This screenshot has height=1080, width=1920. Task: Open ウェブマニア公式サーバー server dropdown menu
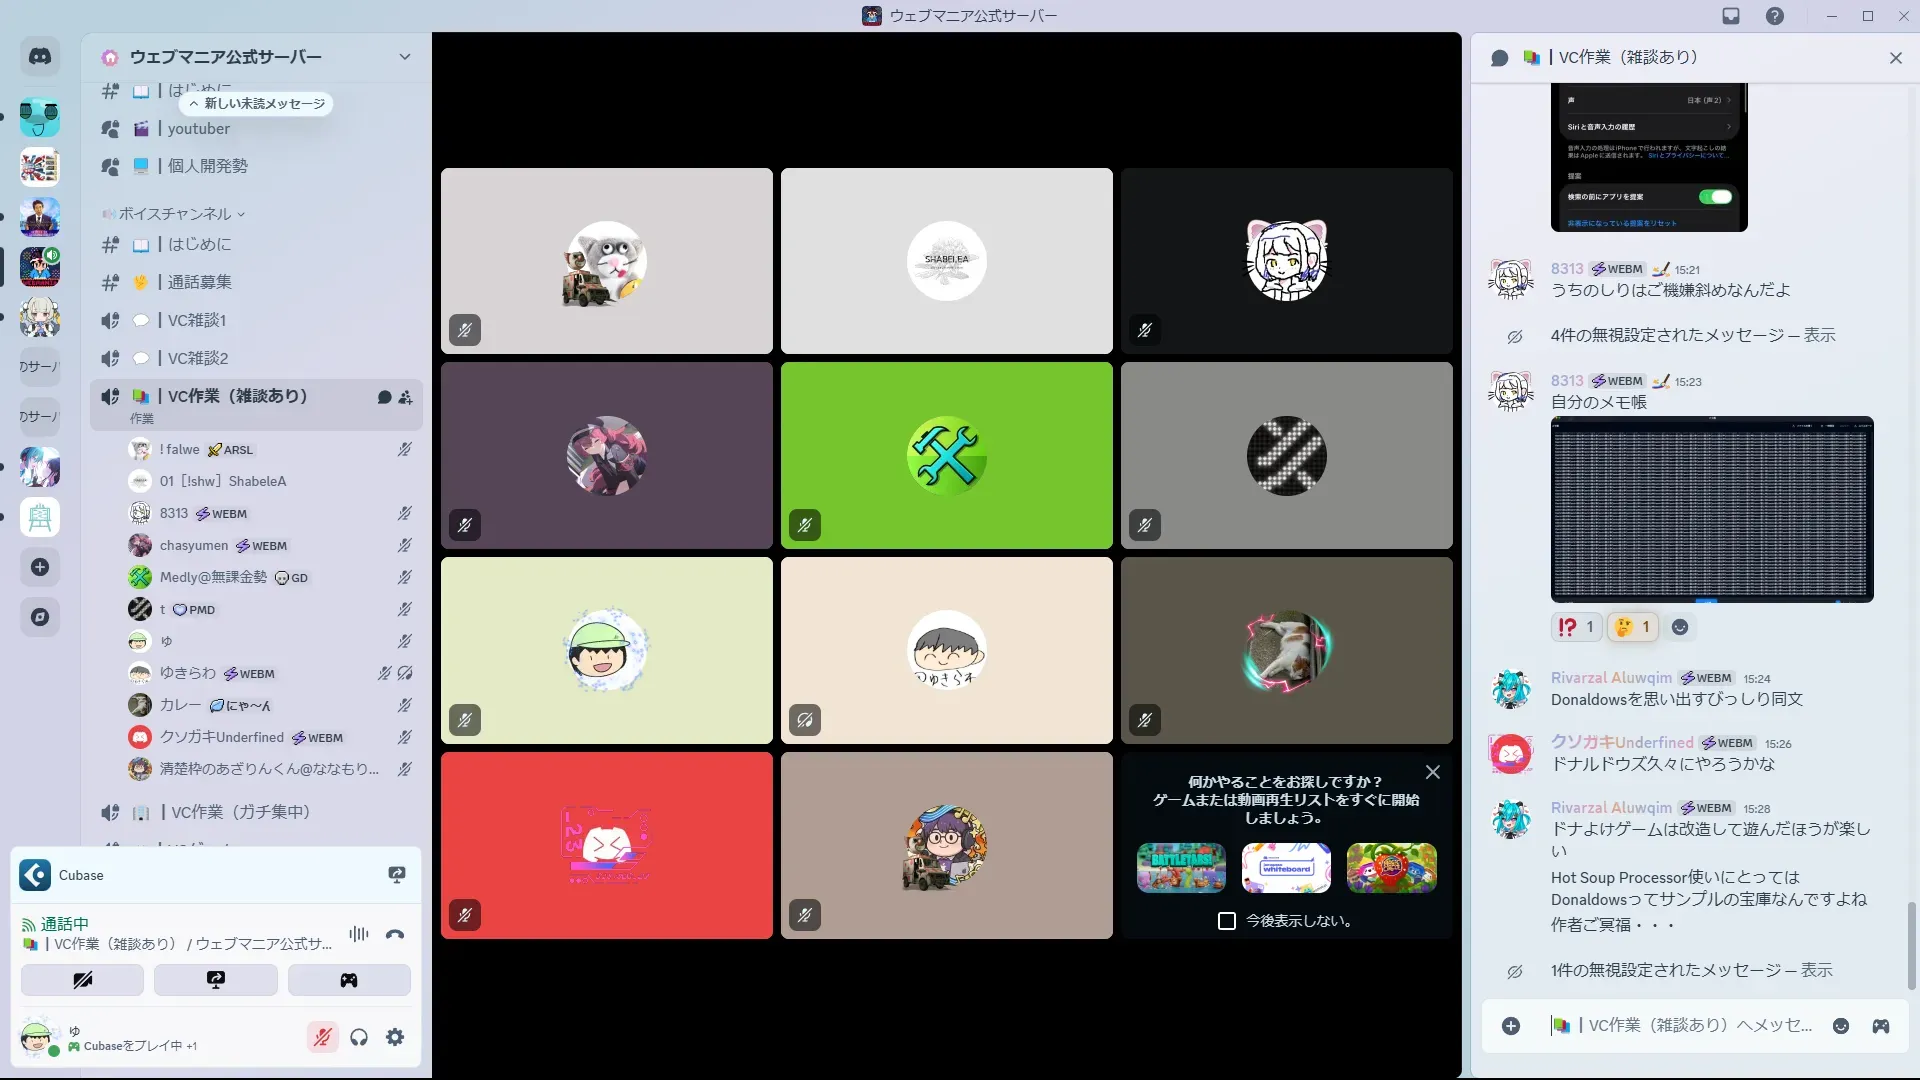tap(404, 57)
